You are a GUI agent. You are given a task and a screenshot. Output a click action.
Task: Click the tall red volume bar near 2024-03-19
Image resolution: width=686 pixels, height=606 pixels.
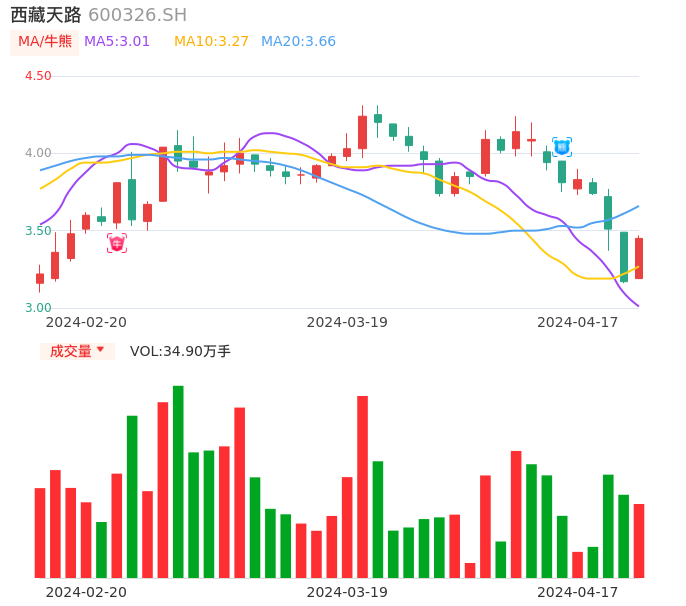point(362,487)
